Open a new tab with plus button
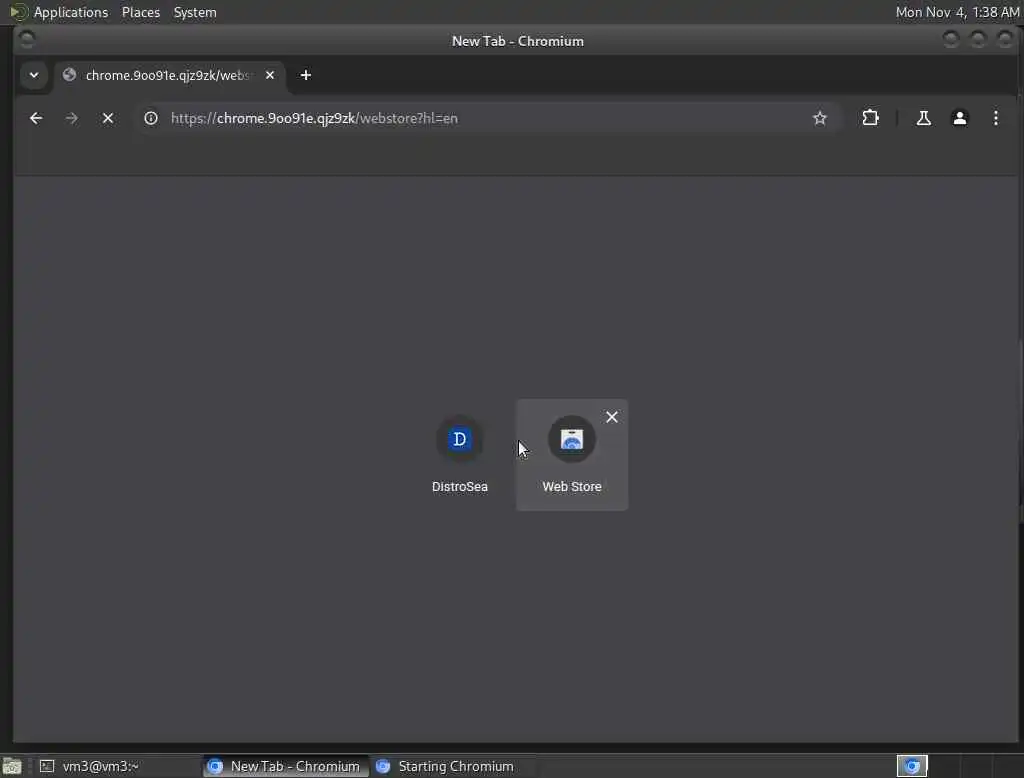The height and width of the screenshot is (778, 1024). (306, 75)
